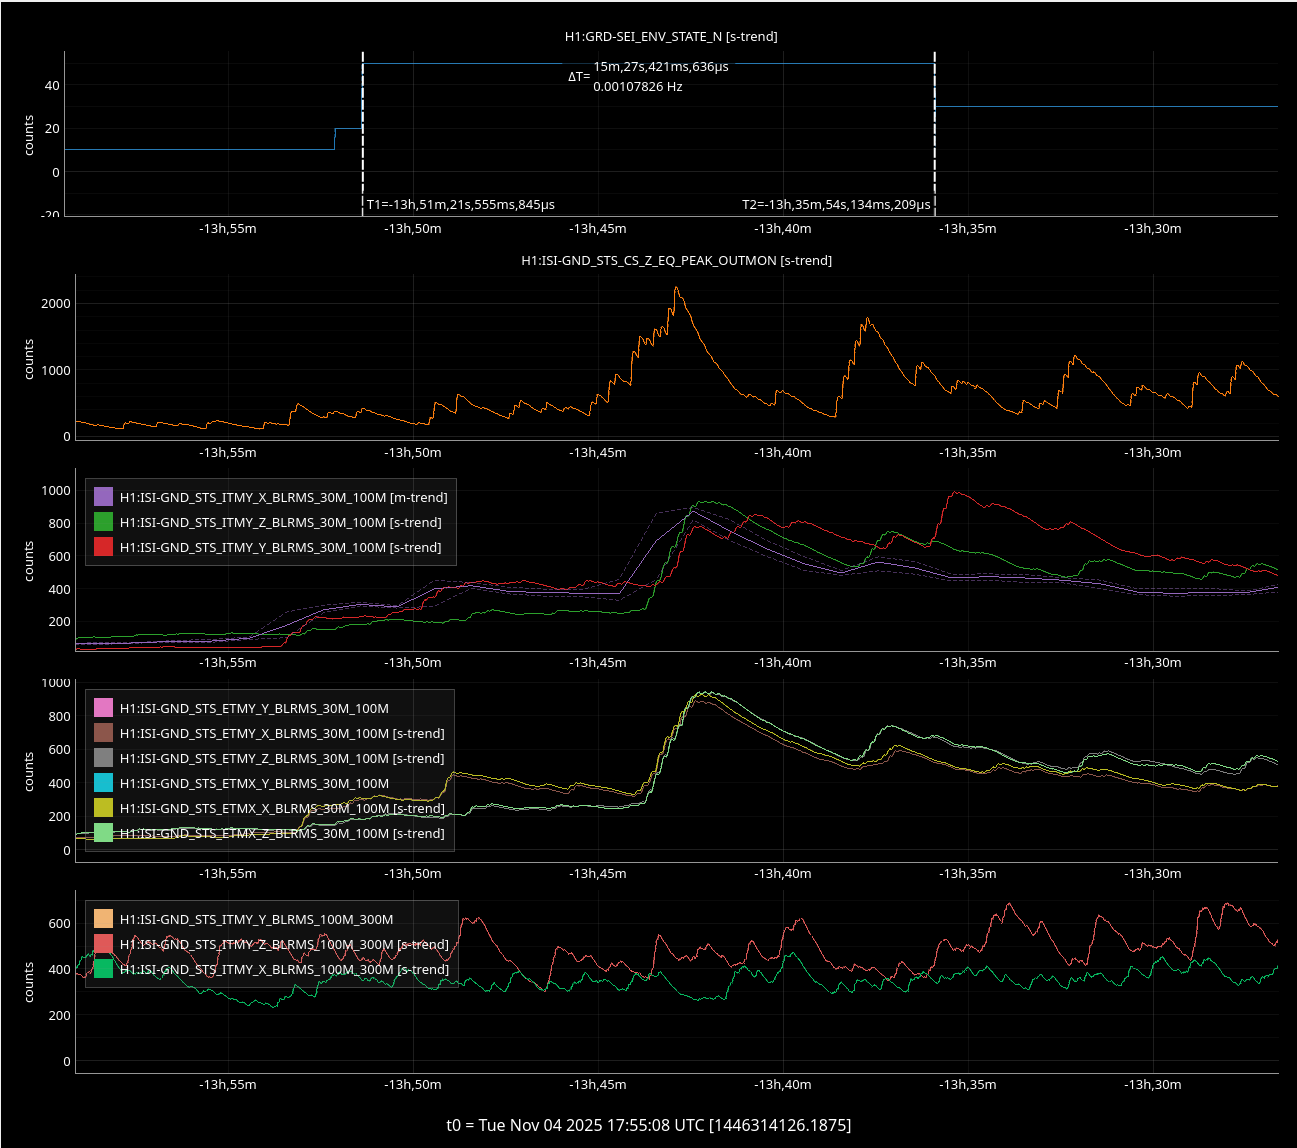Toggle ITMY_Z_BLRMS_100M_300M legend label

283,944
